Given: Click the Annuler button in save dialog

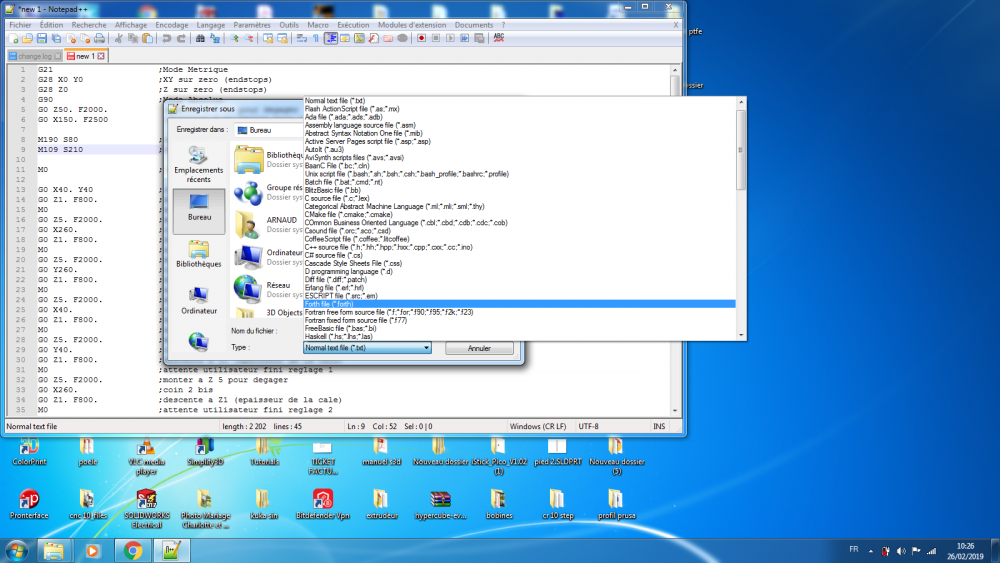Looking at the screenshot, I should [479, 348].
